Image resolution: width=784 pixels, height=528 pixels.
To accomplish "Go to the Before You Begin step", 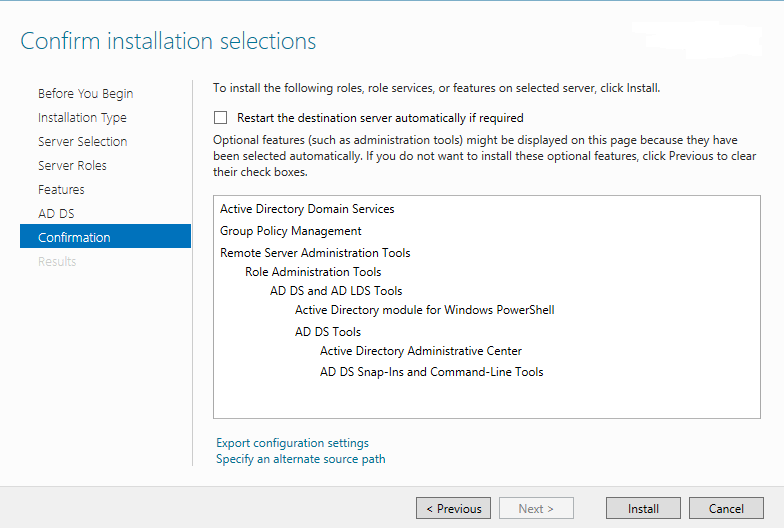I will point(85,94).
